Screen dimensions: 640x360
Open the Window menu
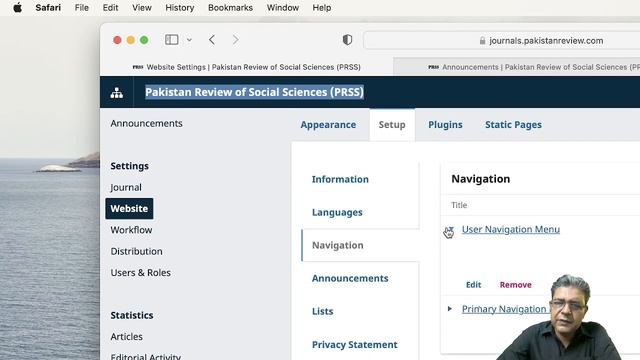click(282, 8)
